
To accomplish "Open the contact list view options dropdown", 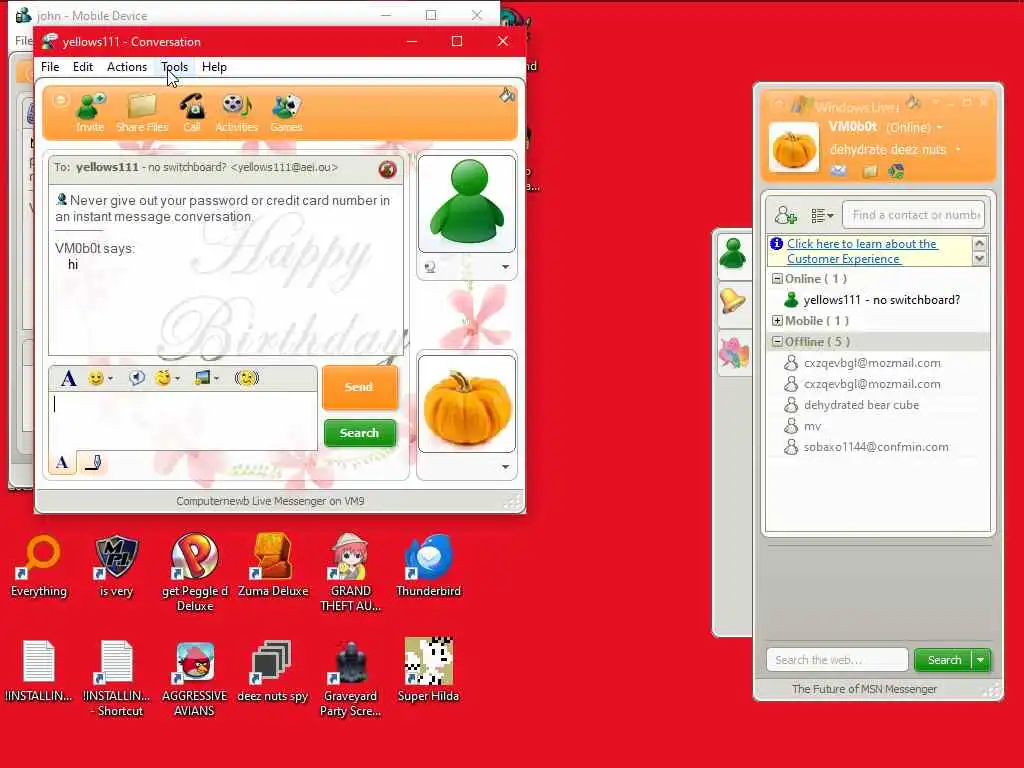I will tap(822, 215).
